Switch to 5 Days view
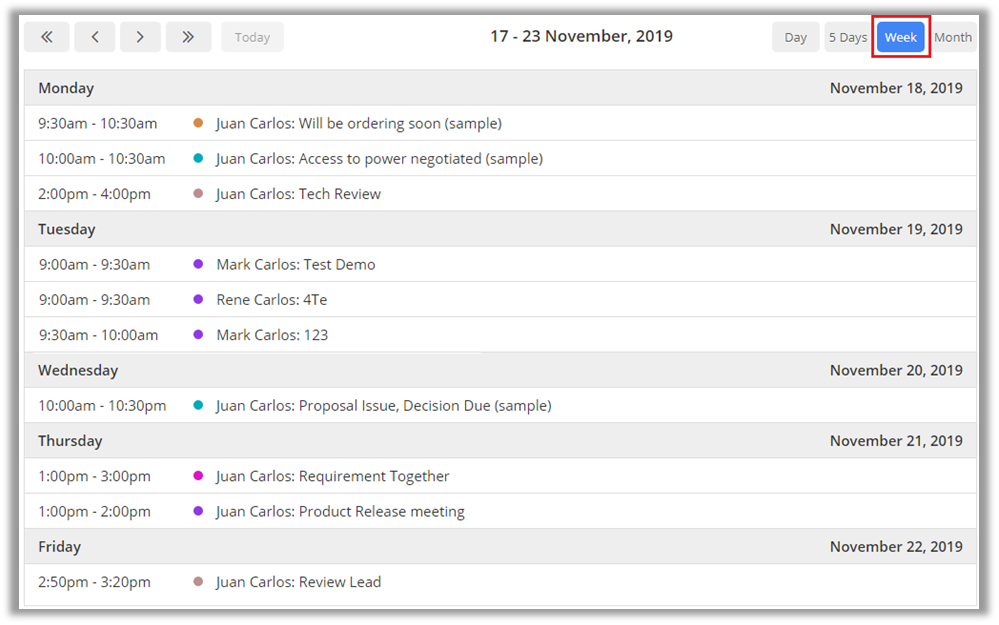This screenshot has width=999, height=625. [847, 37]
